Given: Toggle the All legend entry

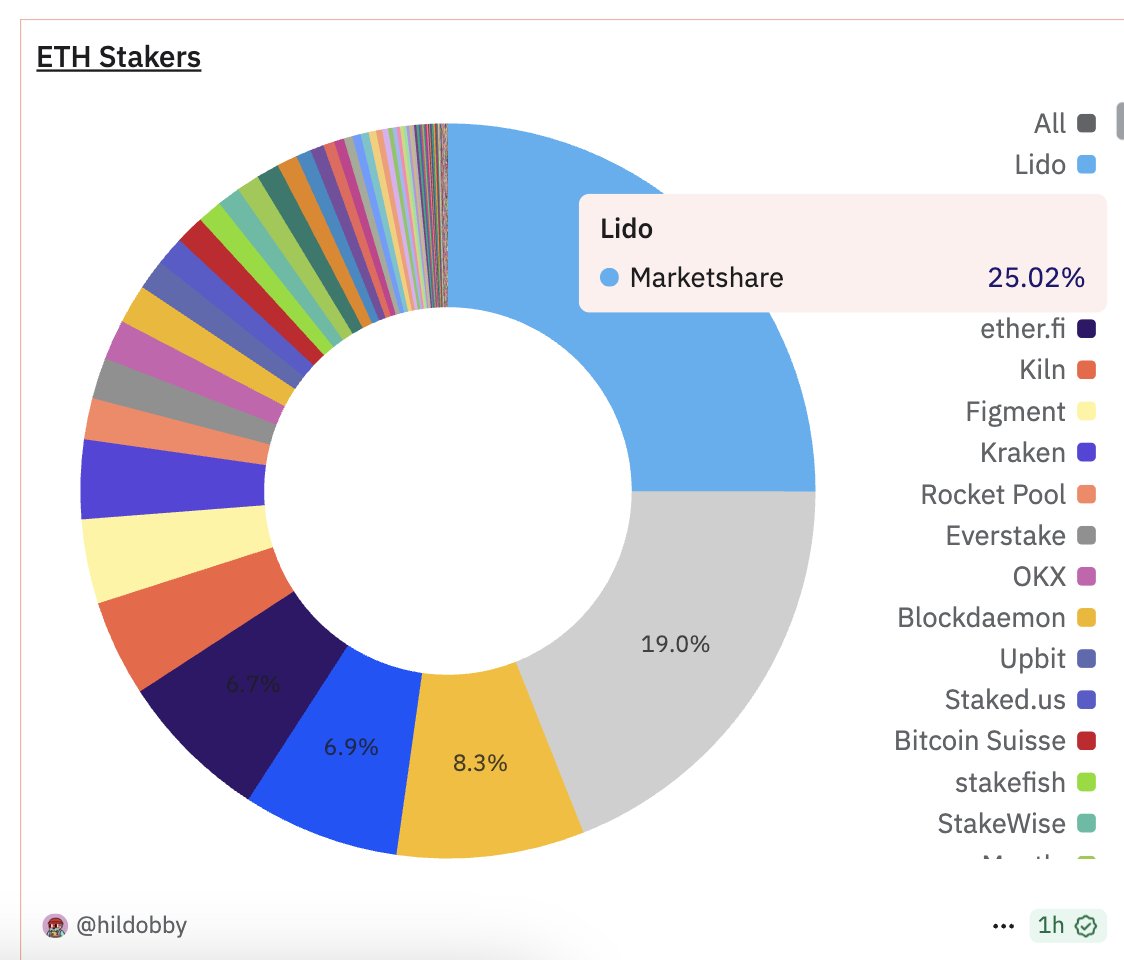Looking at the screenshot, I should (1065, 123).
